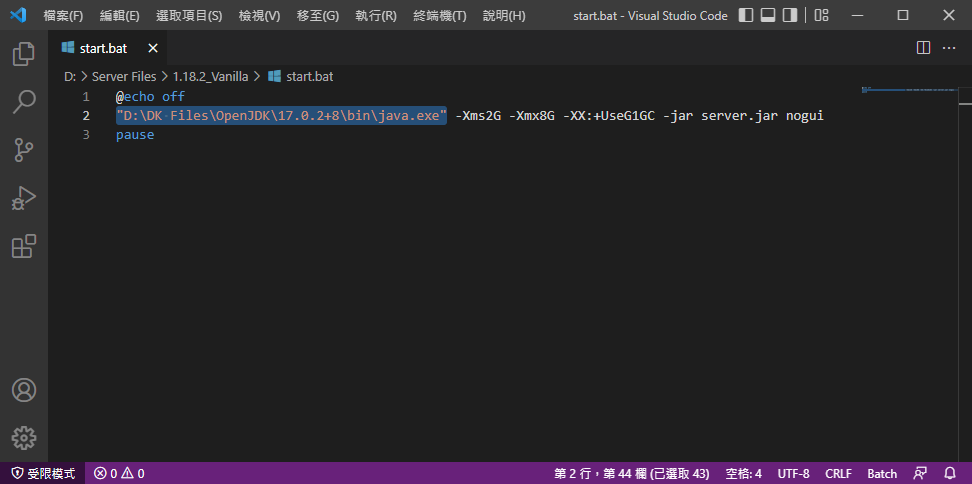Screen dimensions: 972x484
Task: Click the minimap code overview
Action: [909, 90]
